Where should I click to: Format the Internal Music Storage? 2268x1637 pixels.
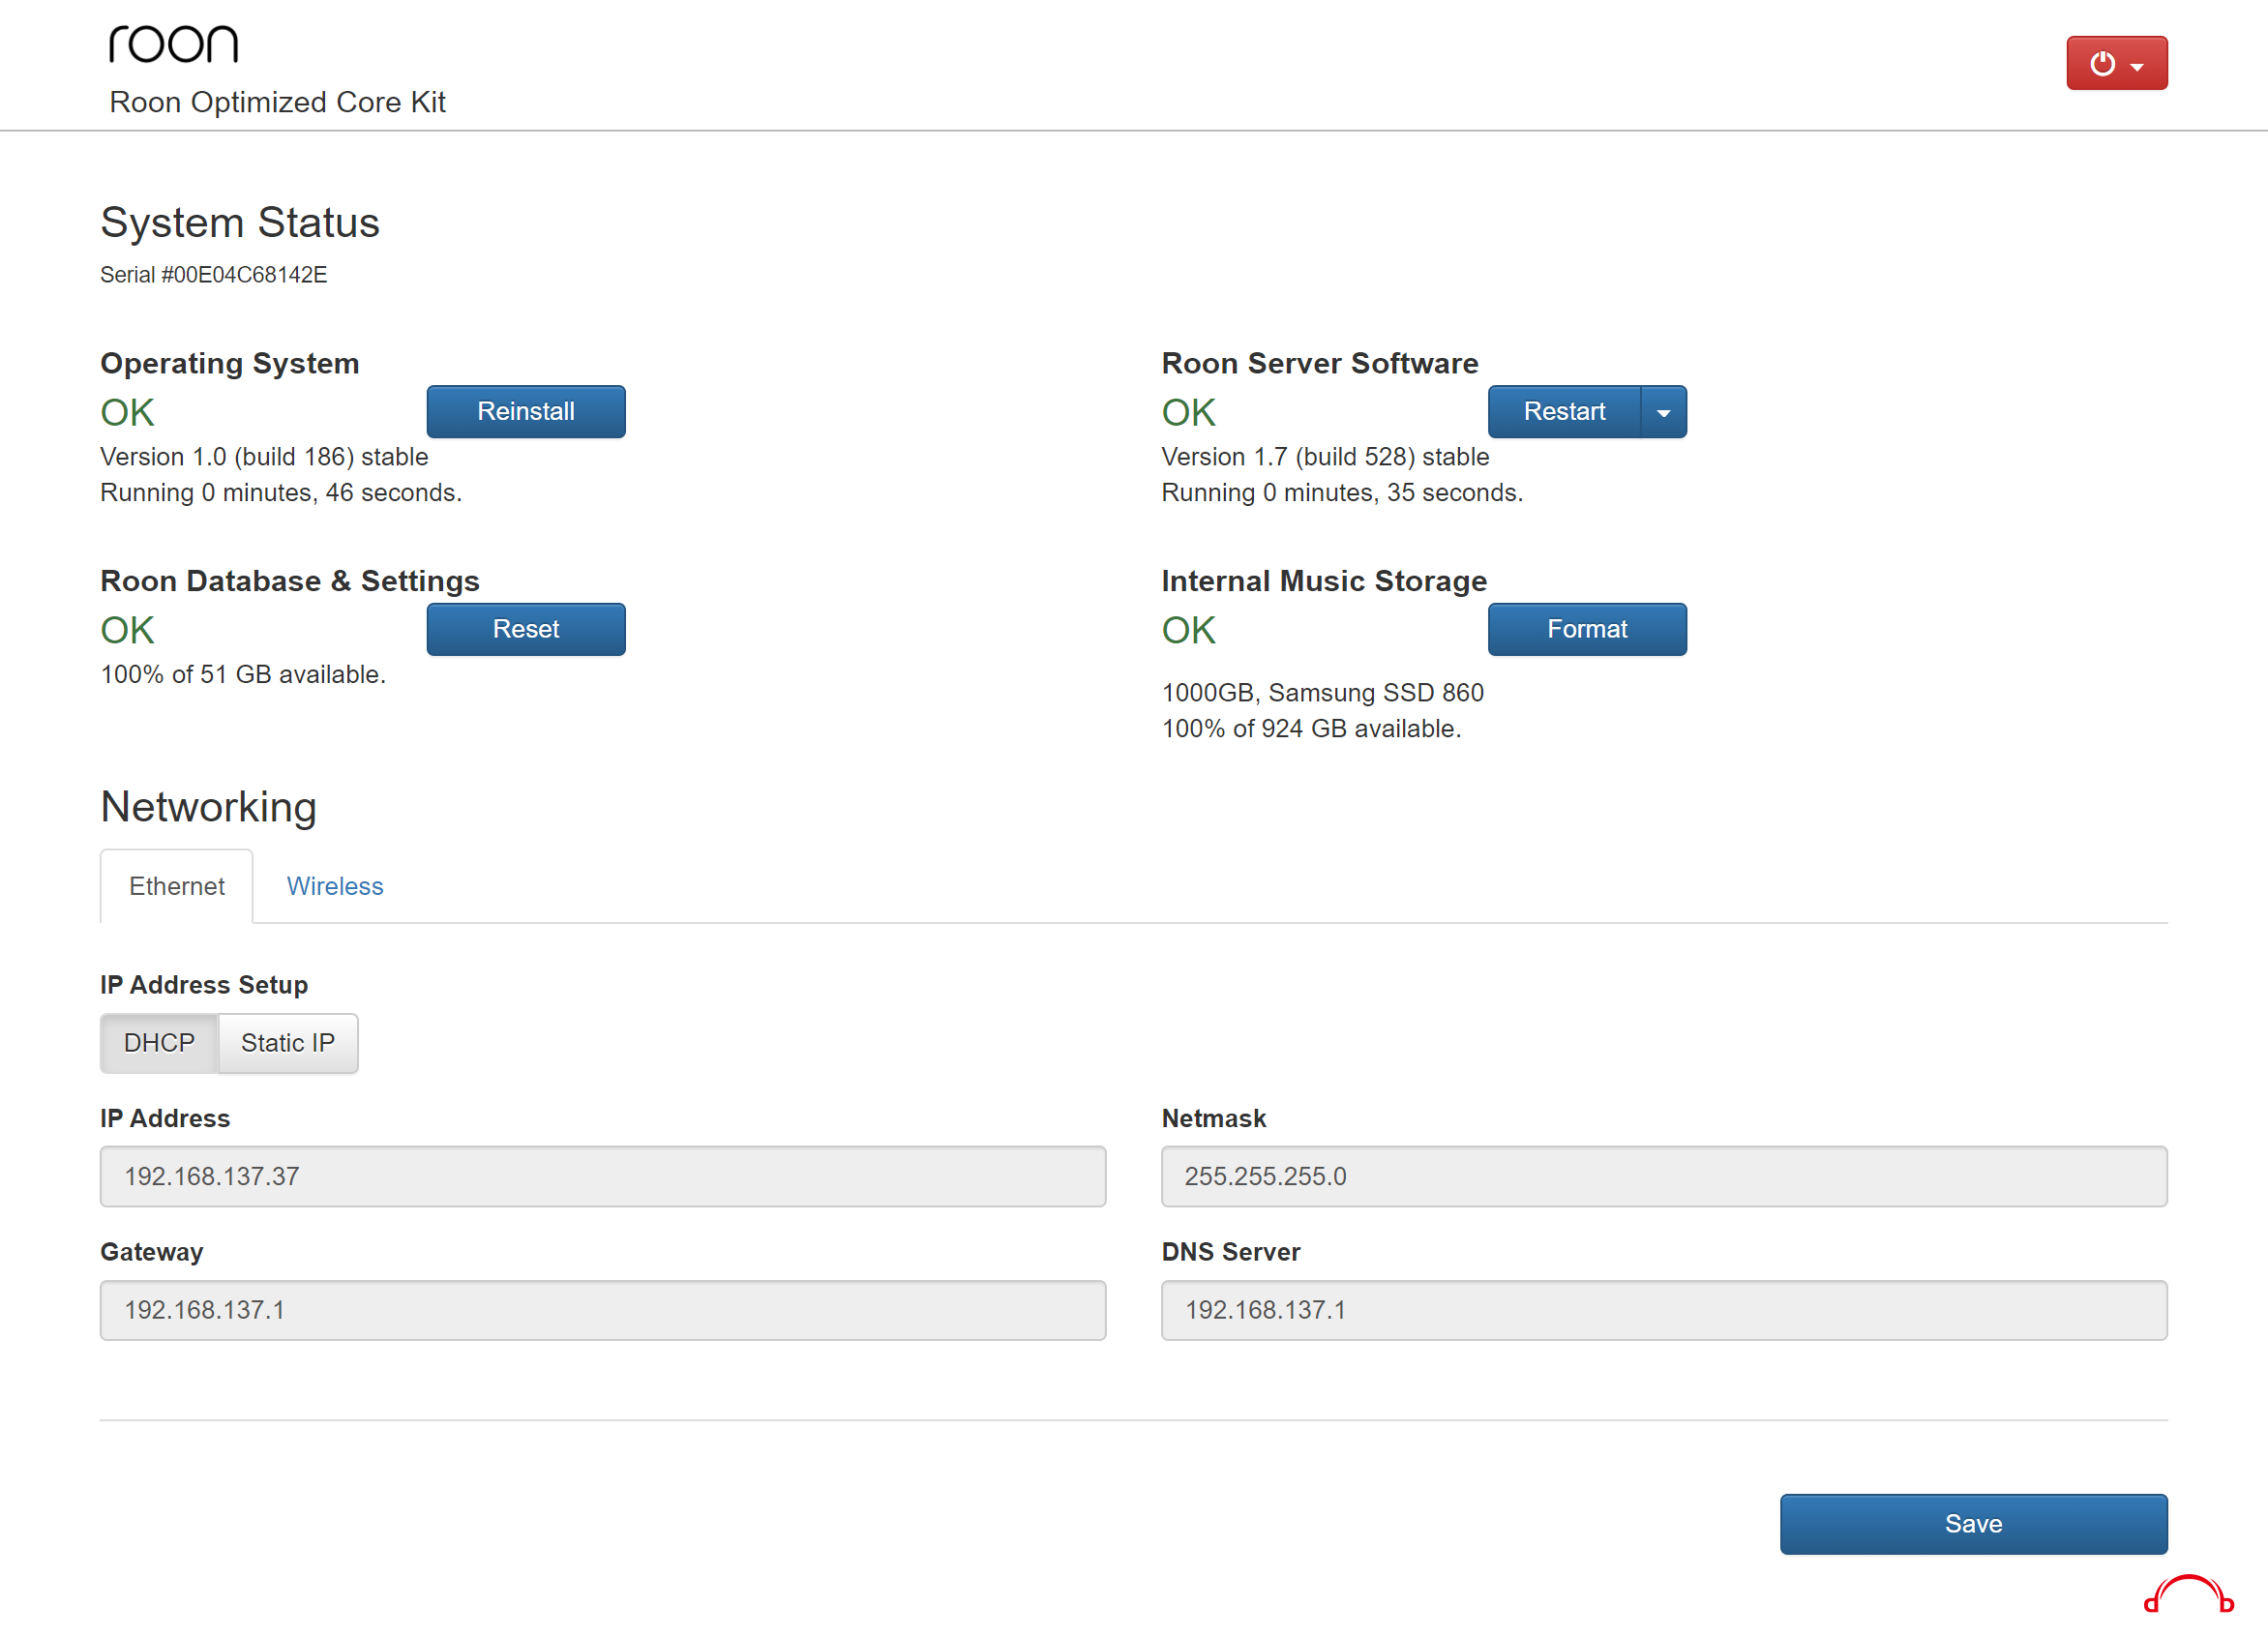pyautogui.click(x=1587, y=629)
